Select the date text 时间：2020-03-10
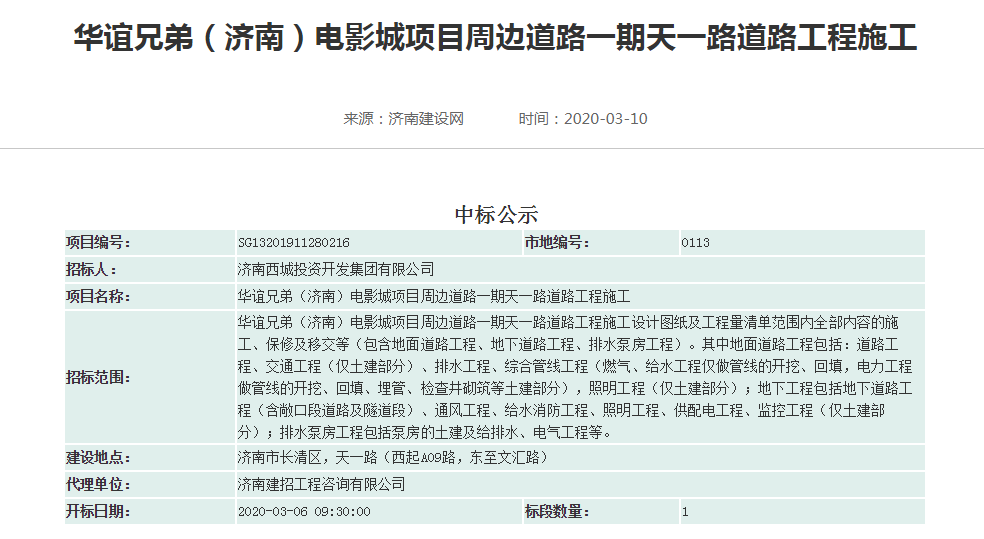 (x=583, y=119)
